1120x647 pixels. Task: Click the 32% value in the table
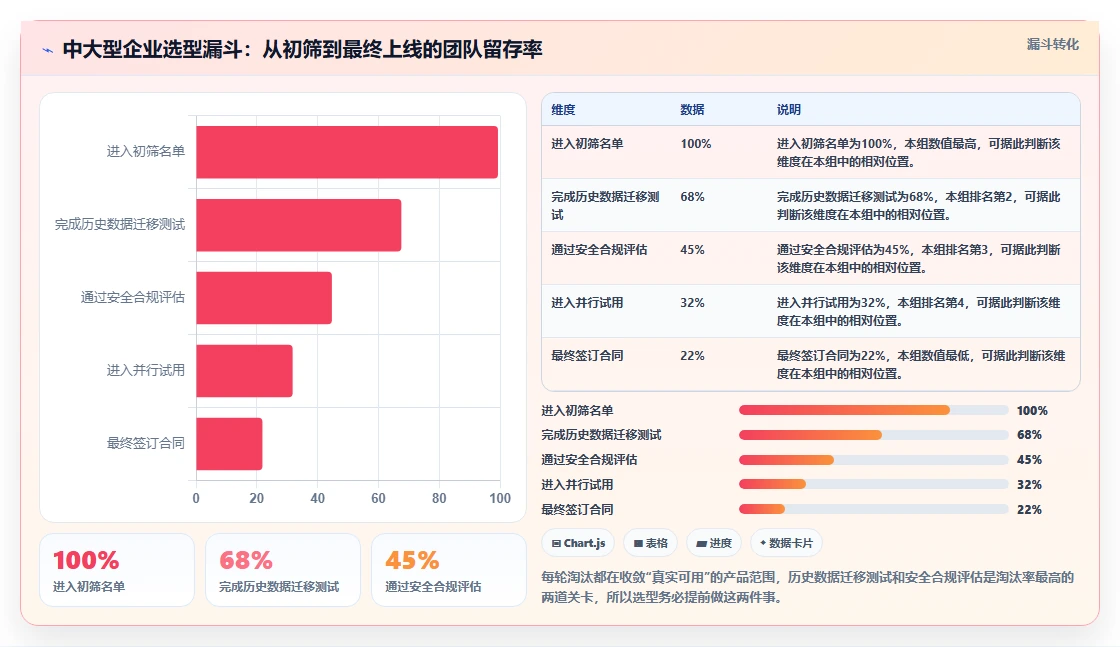692,303
